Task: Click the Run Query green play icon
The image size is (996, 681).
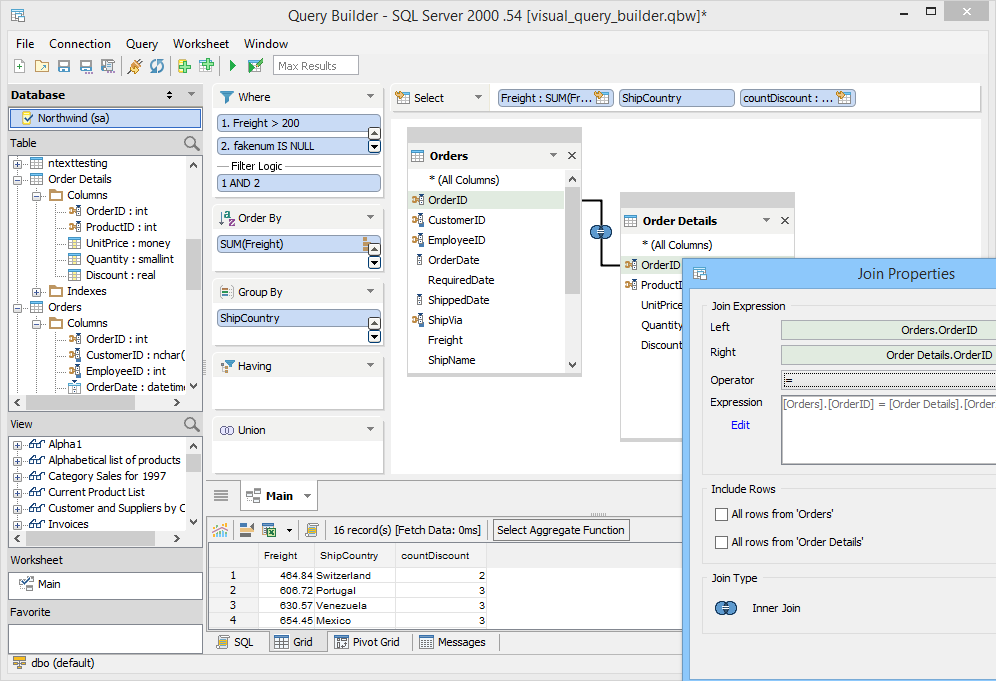Action: click(x=233, y=66)
